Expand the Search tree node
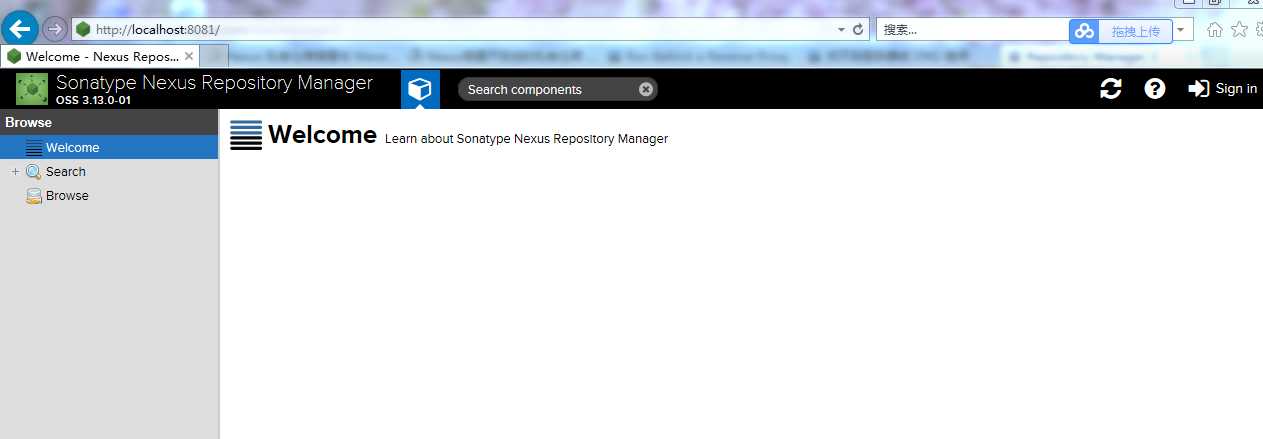Viewport: 1263px width, 439px height. [15, 172]
